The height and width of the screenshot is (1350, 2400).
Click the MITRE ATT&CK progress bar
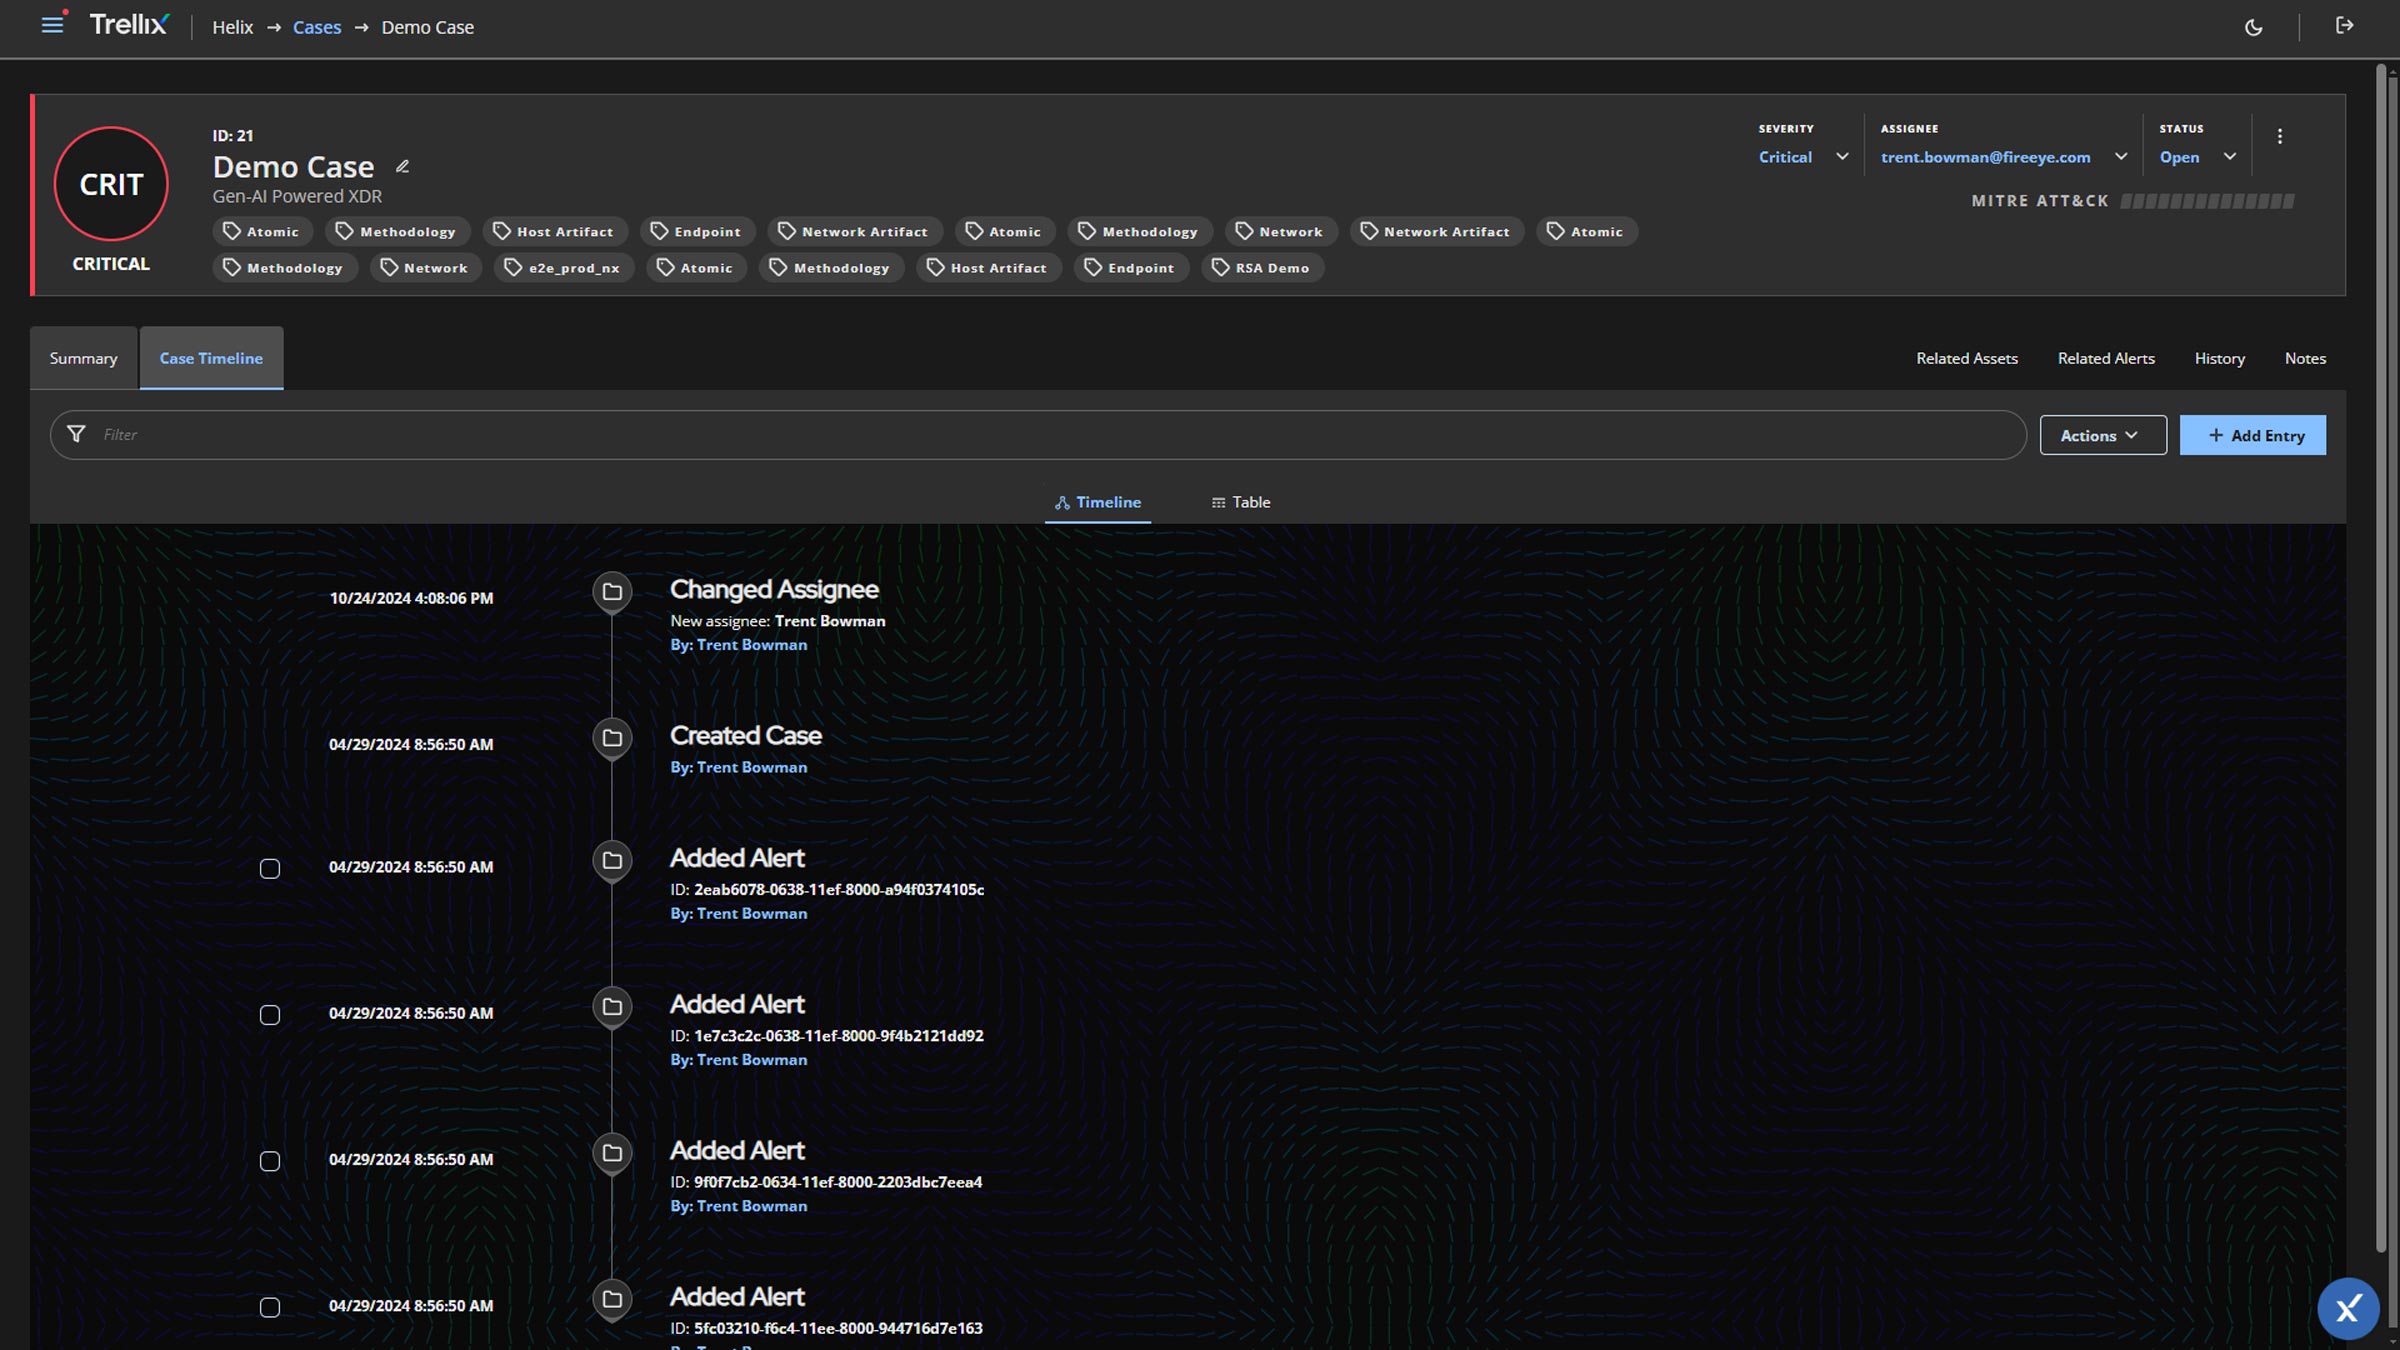pyautogui.click(x=2207, y=201)
